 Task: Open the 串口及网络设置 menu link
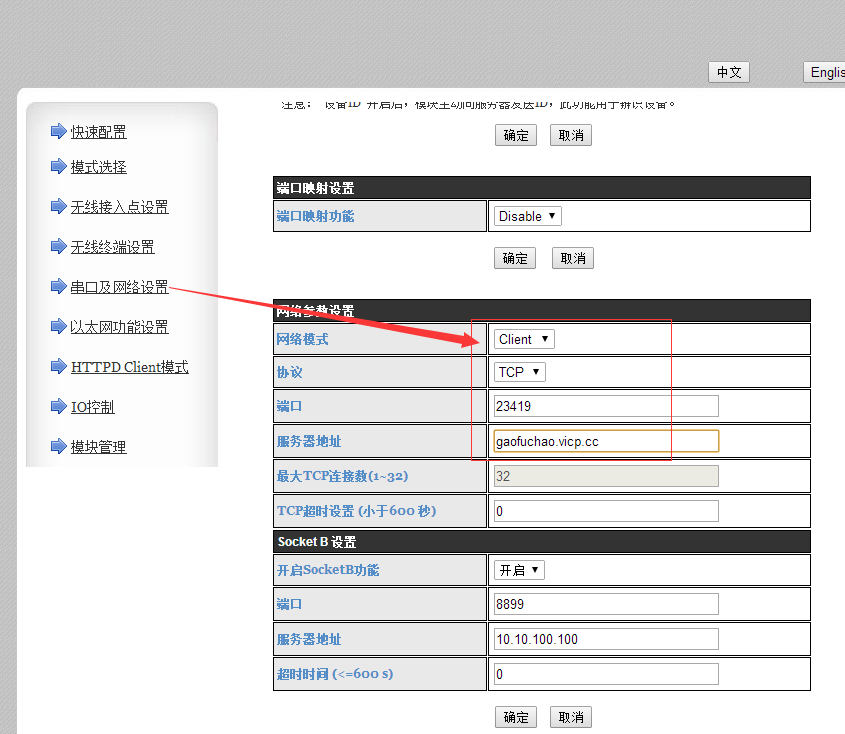click(x=119, y=287)
